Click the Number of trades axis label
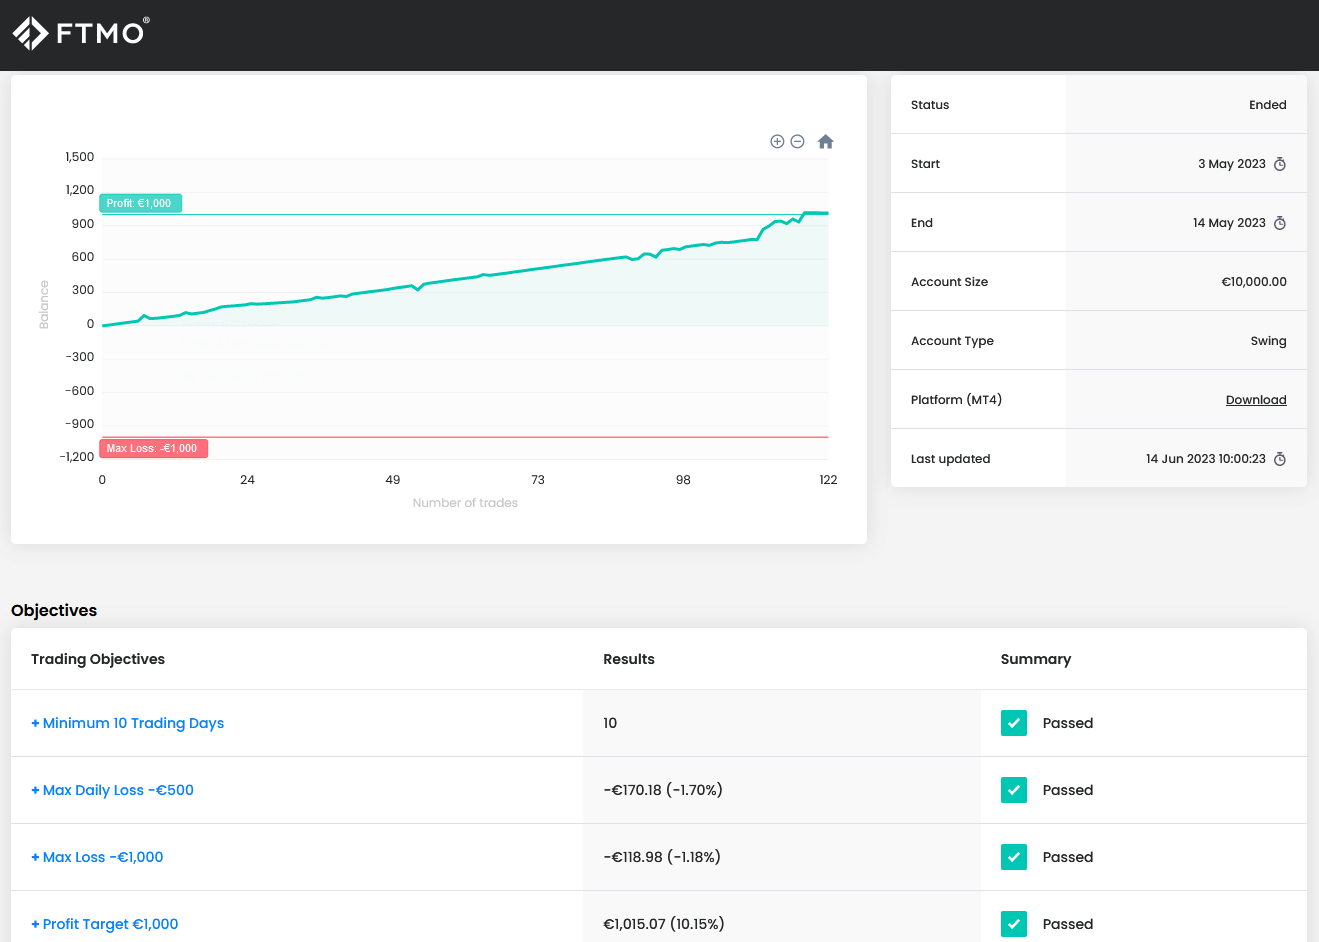 465,503
